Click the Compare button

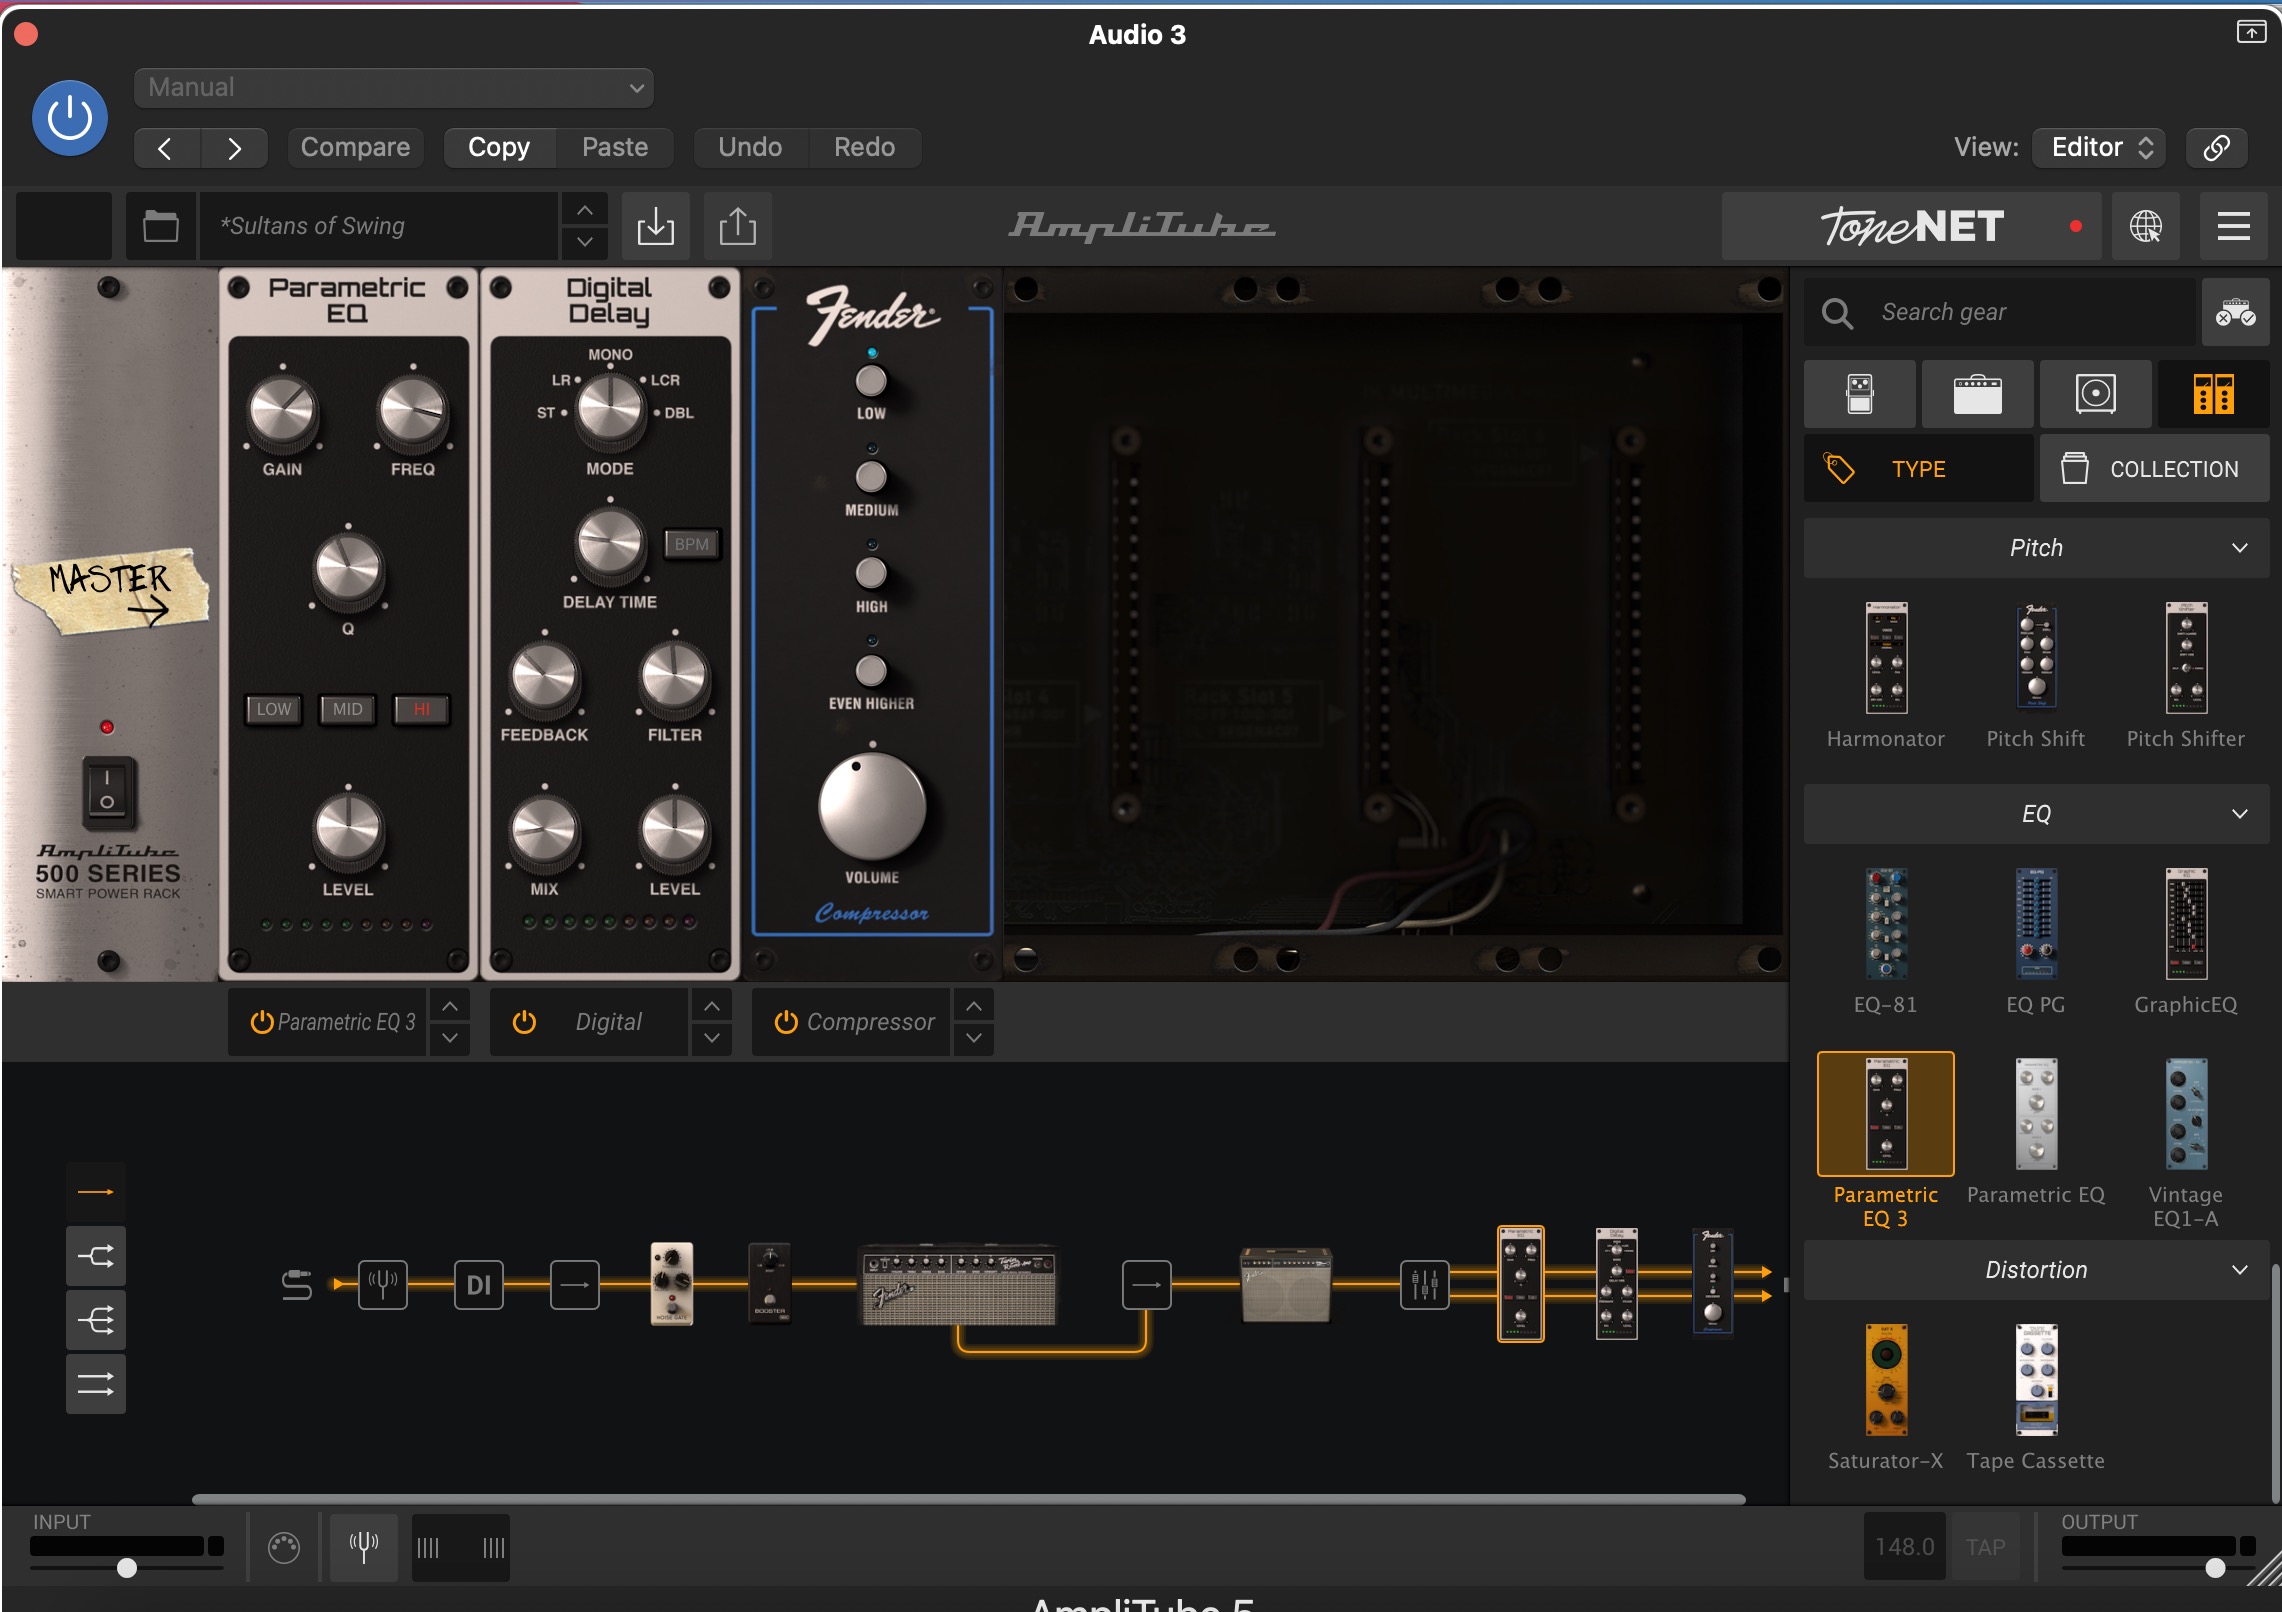point(355,148)
